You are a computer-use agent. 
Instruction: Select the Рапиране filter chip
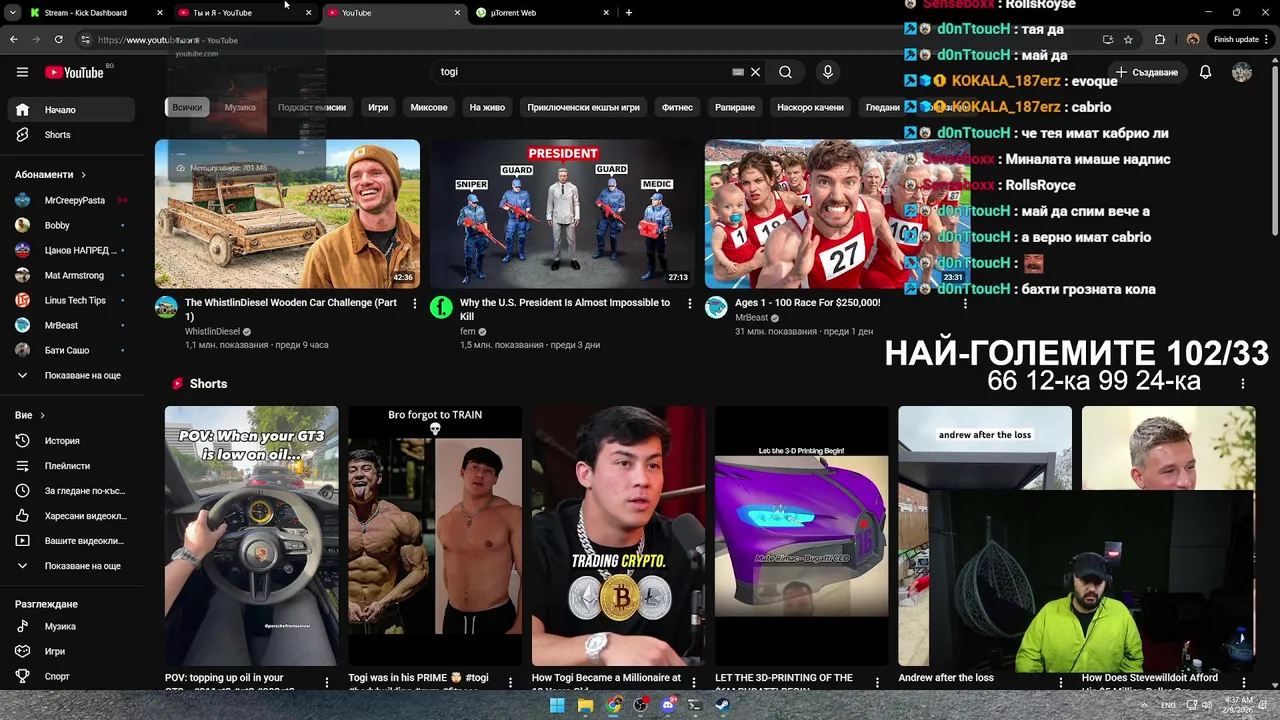(735, 107)
